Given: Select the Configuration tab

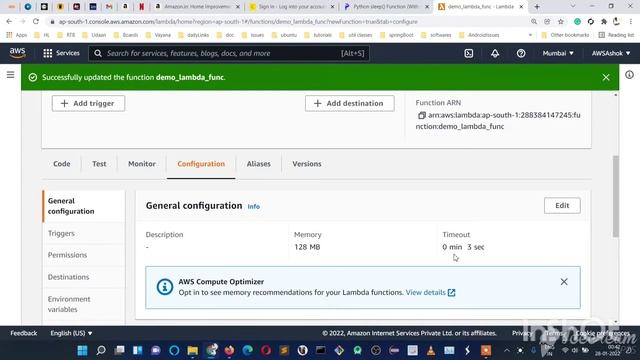Looking at the screenshot, I should 201,164.
